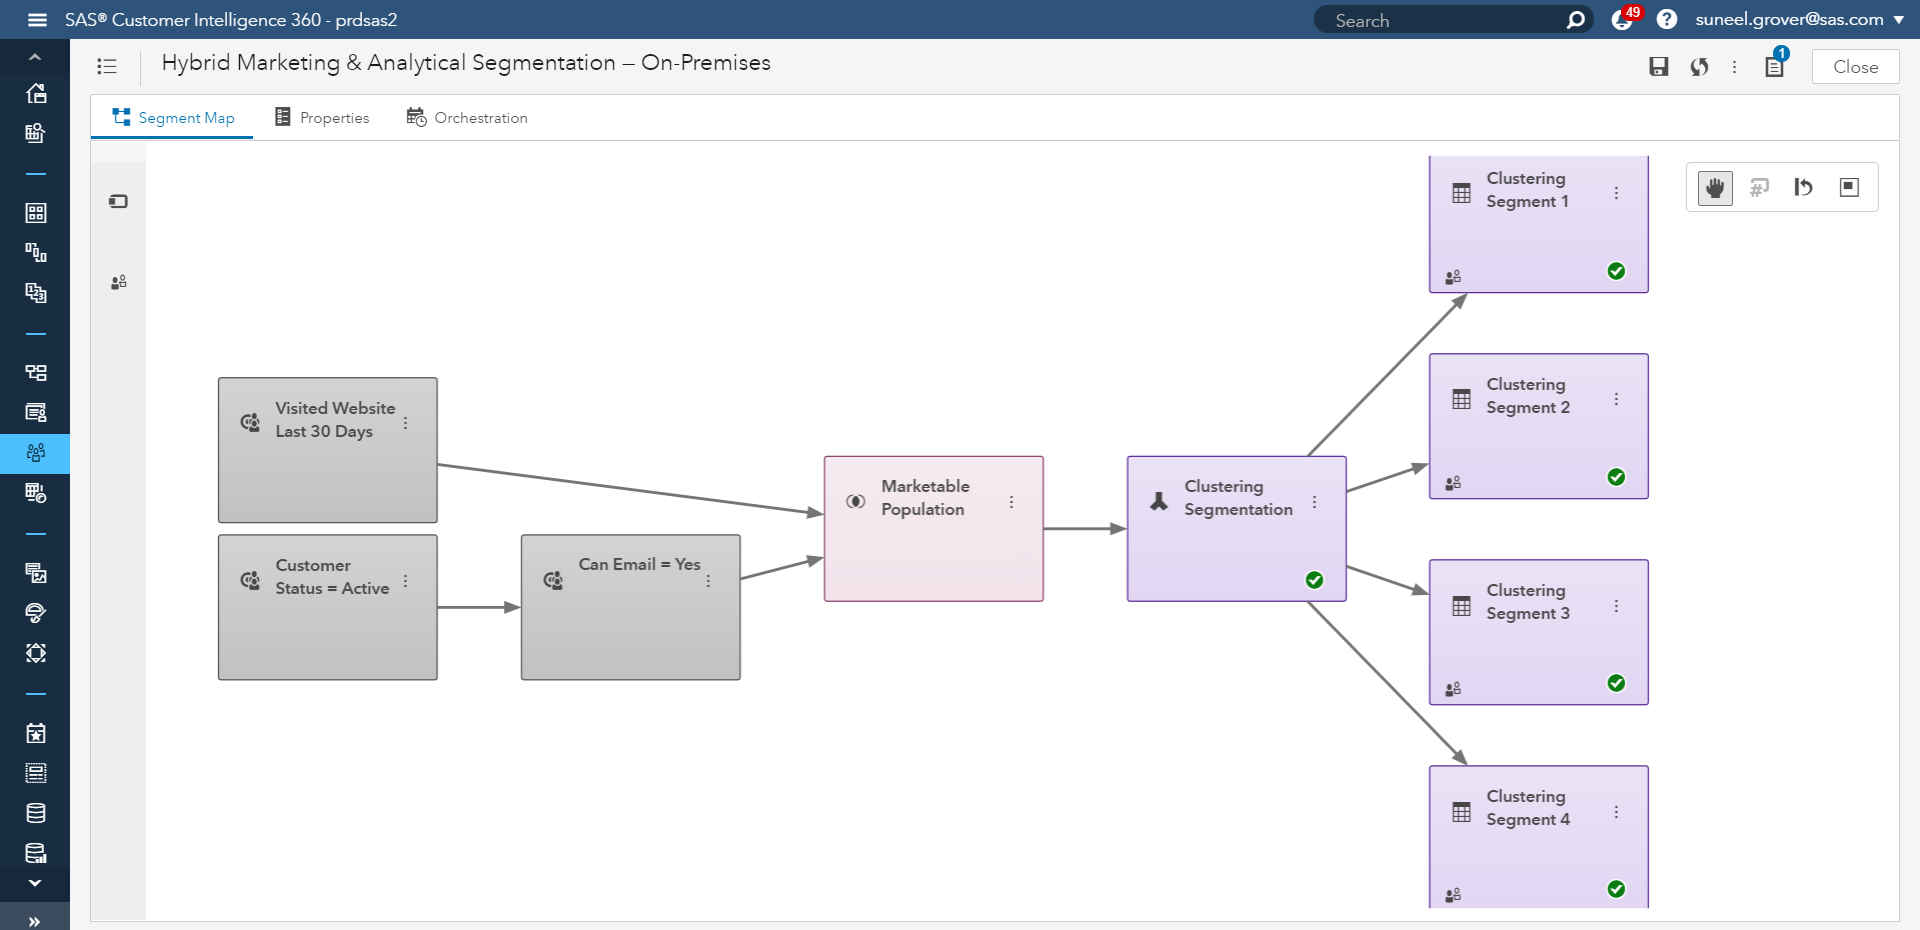
Task: Click the Save icon in the header
Action: [1658, 67]
